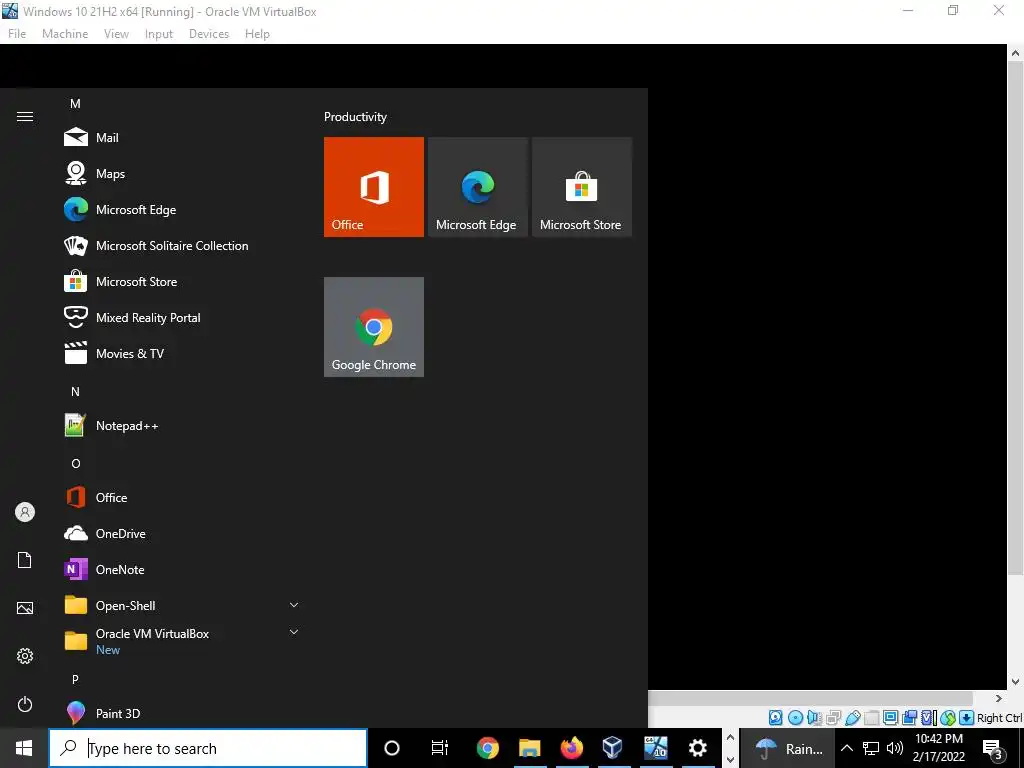
Task: Click the VirtualBox mouse integration status icon
Action: point(948,717)
